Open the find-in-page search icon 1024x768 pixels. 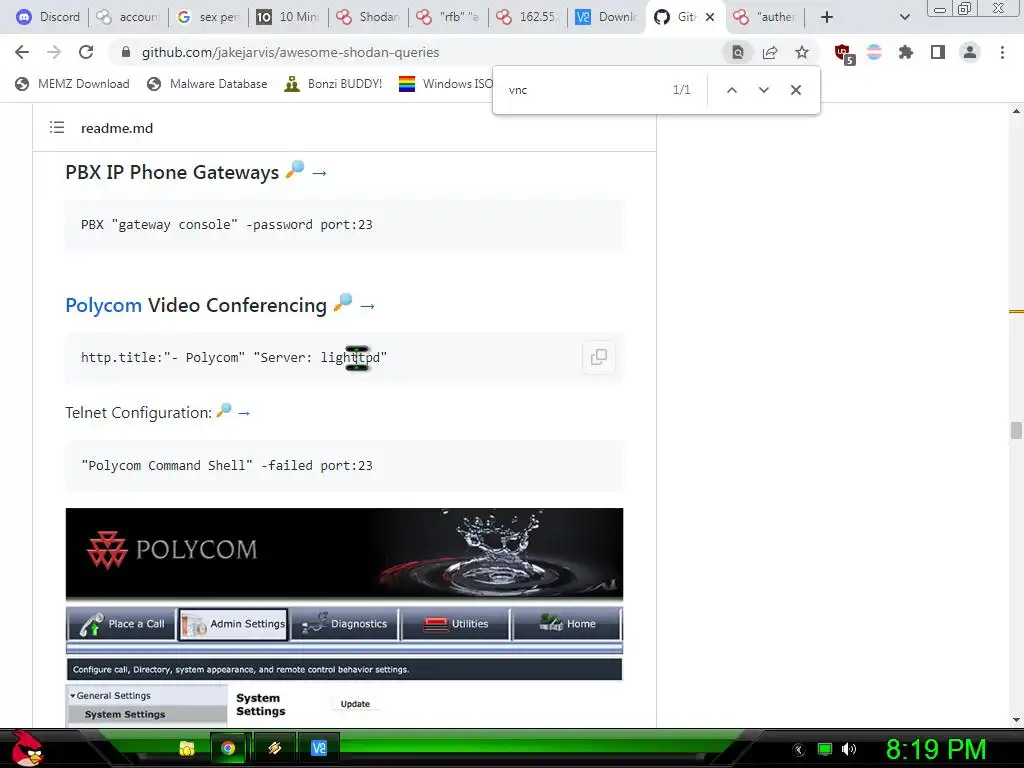pos(737,52)
